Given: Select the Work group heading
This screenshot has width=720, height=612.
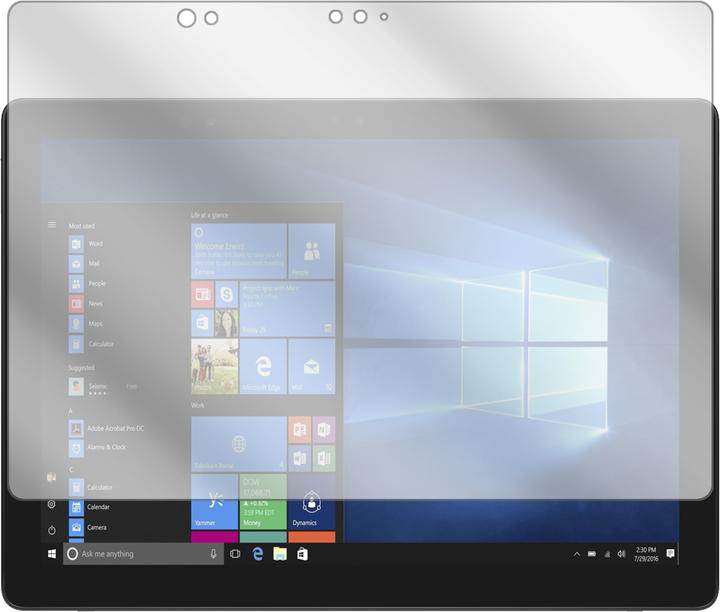Looking at the screenshot, I should pos(197,405).
